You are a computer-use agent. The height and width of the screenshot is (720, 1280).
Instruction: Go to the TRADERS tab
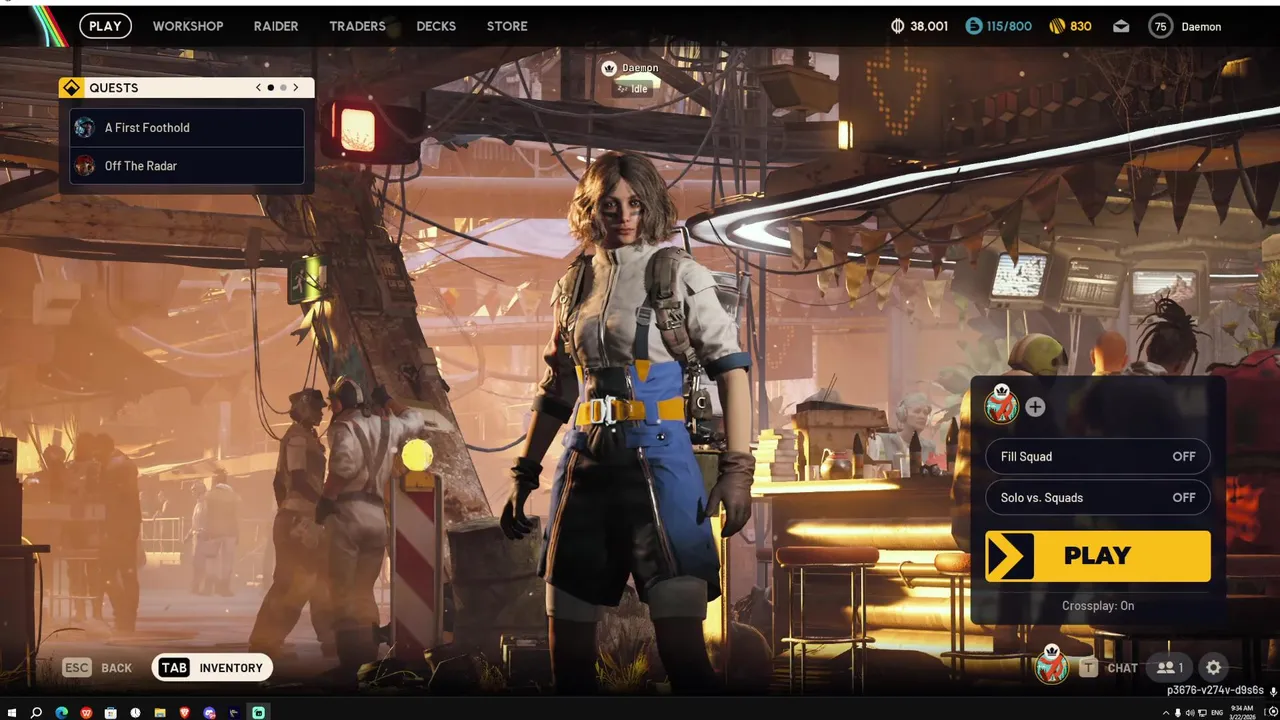[357, 26]
